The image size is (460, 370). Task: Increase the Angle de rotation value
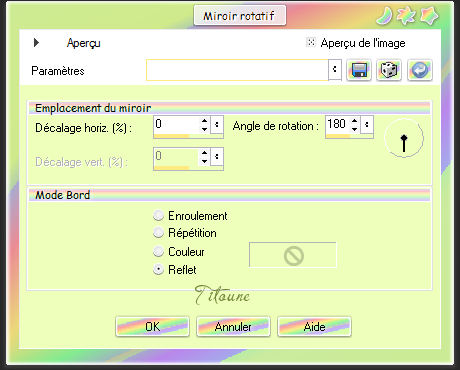[355, 121]
